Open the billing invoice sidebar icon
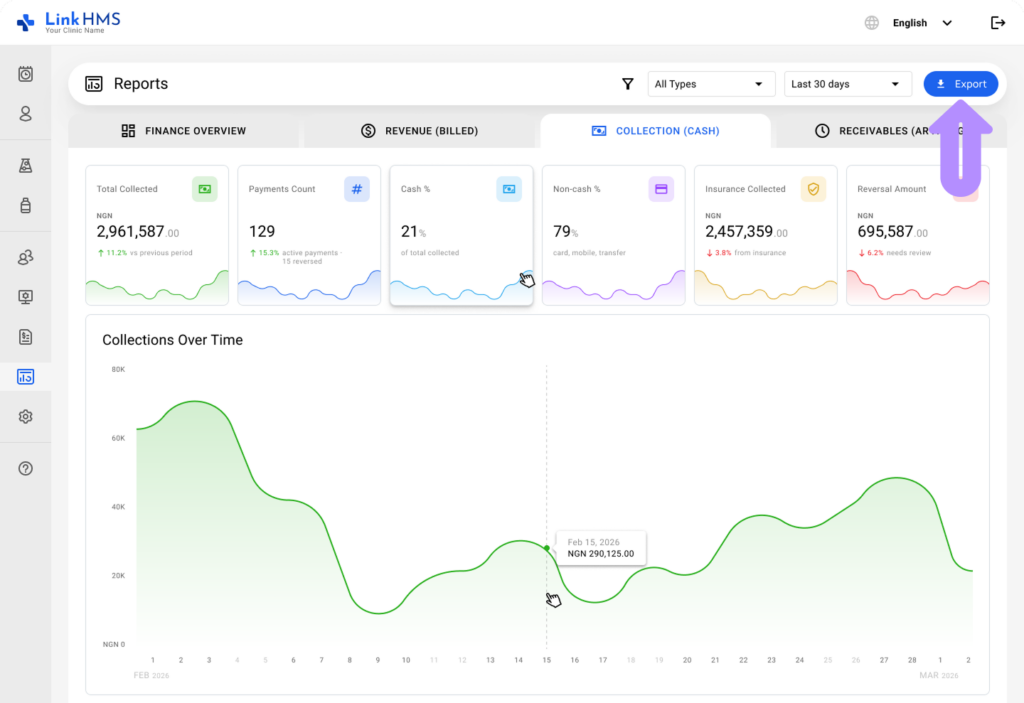Viewport: 1024px width, 703px height. coord(25,337)
